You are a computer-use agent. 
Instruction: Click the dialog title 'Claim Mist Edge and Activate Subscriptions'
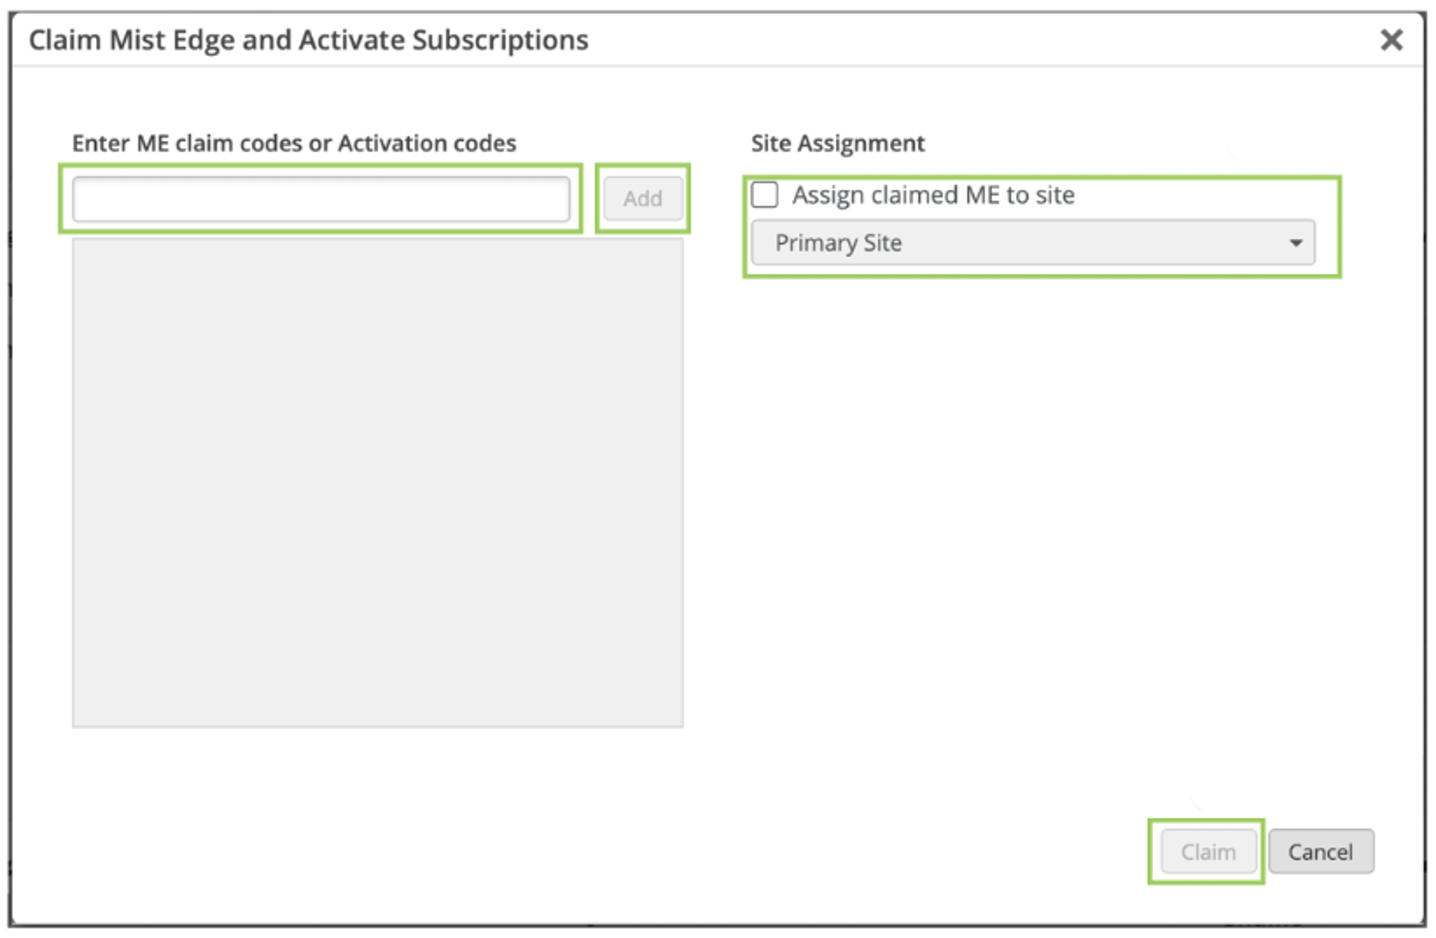[x=308, y=40]
